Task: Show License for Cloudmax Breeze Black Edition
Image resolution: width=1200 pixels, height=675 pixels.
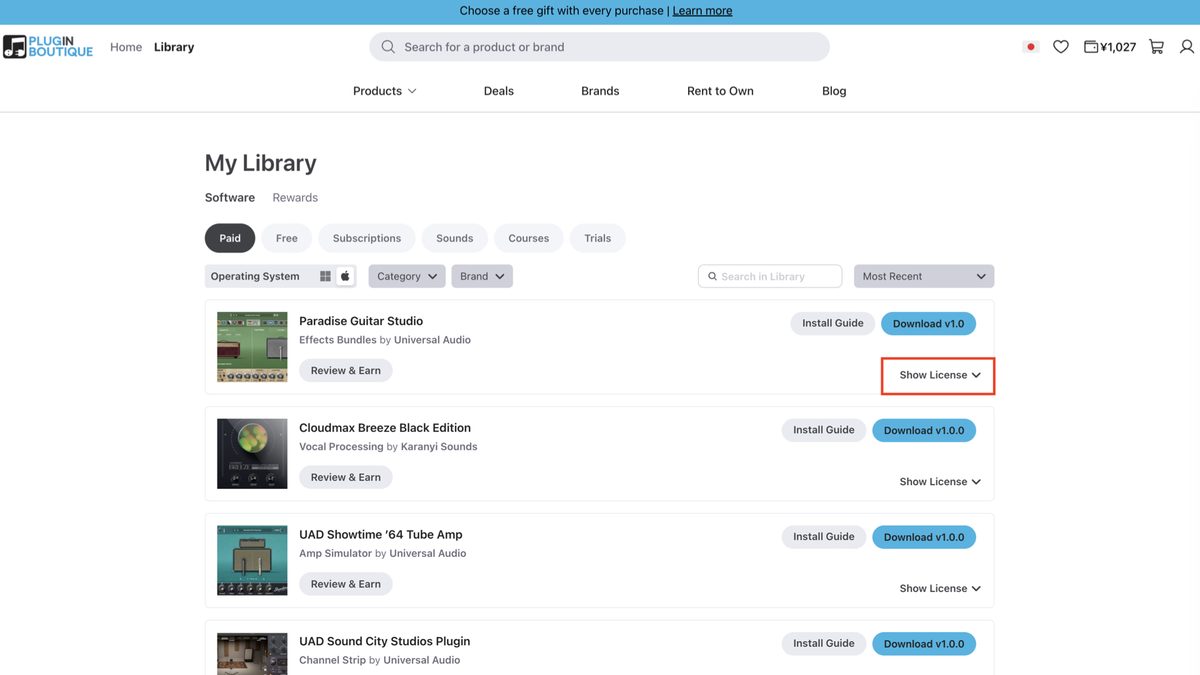Action: pyautogui.click(x=940, y=482)
